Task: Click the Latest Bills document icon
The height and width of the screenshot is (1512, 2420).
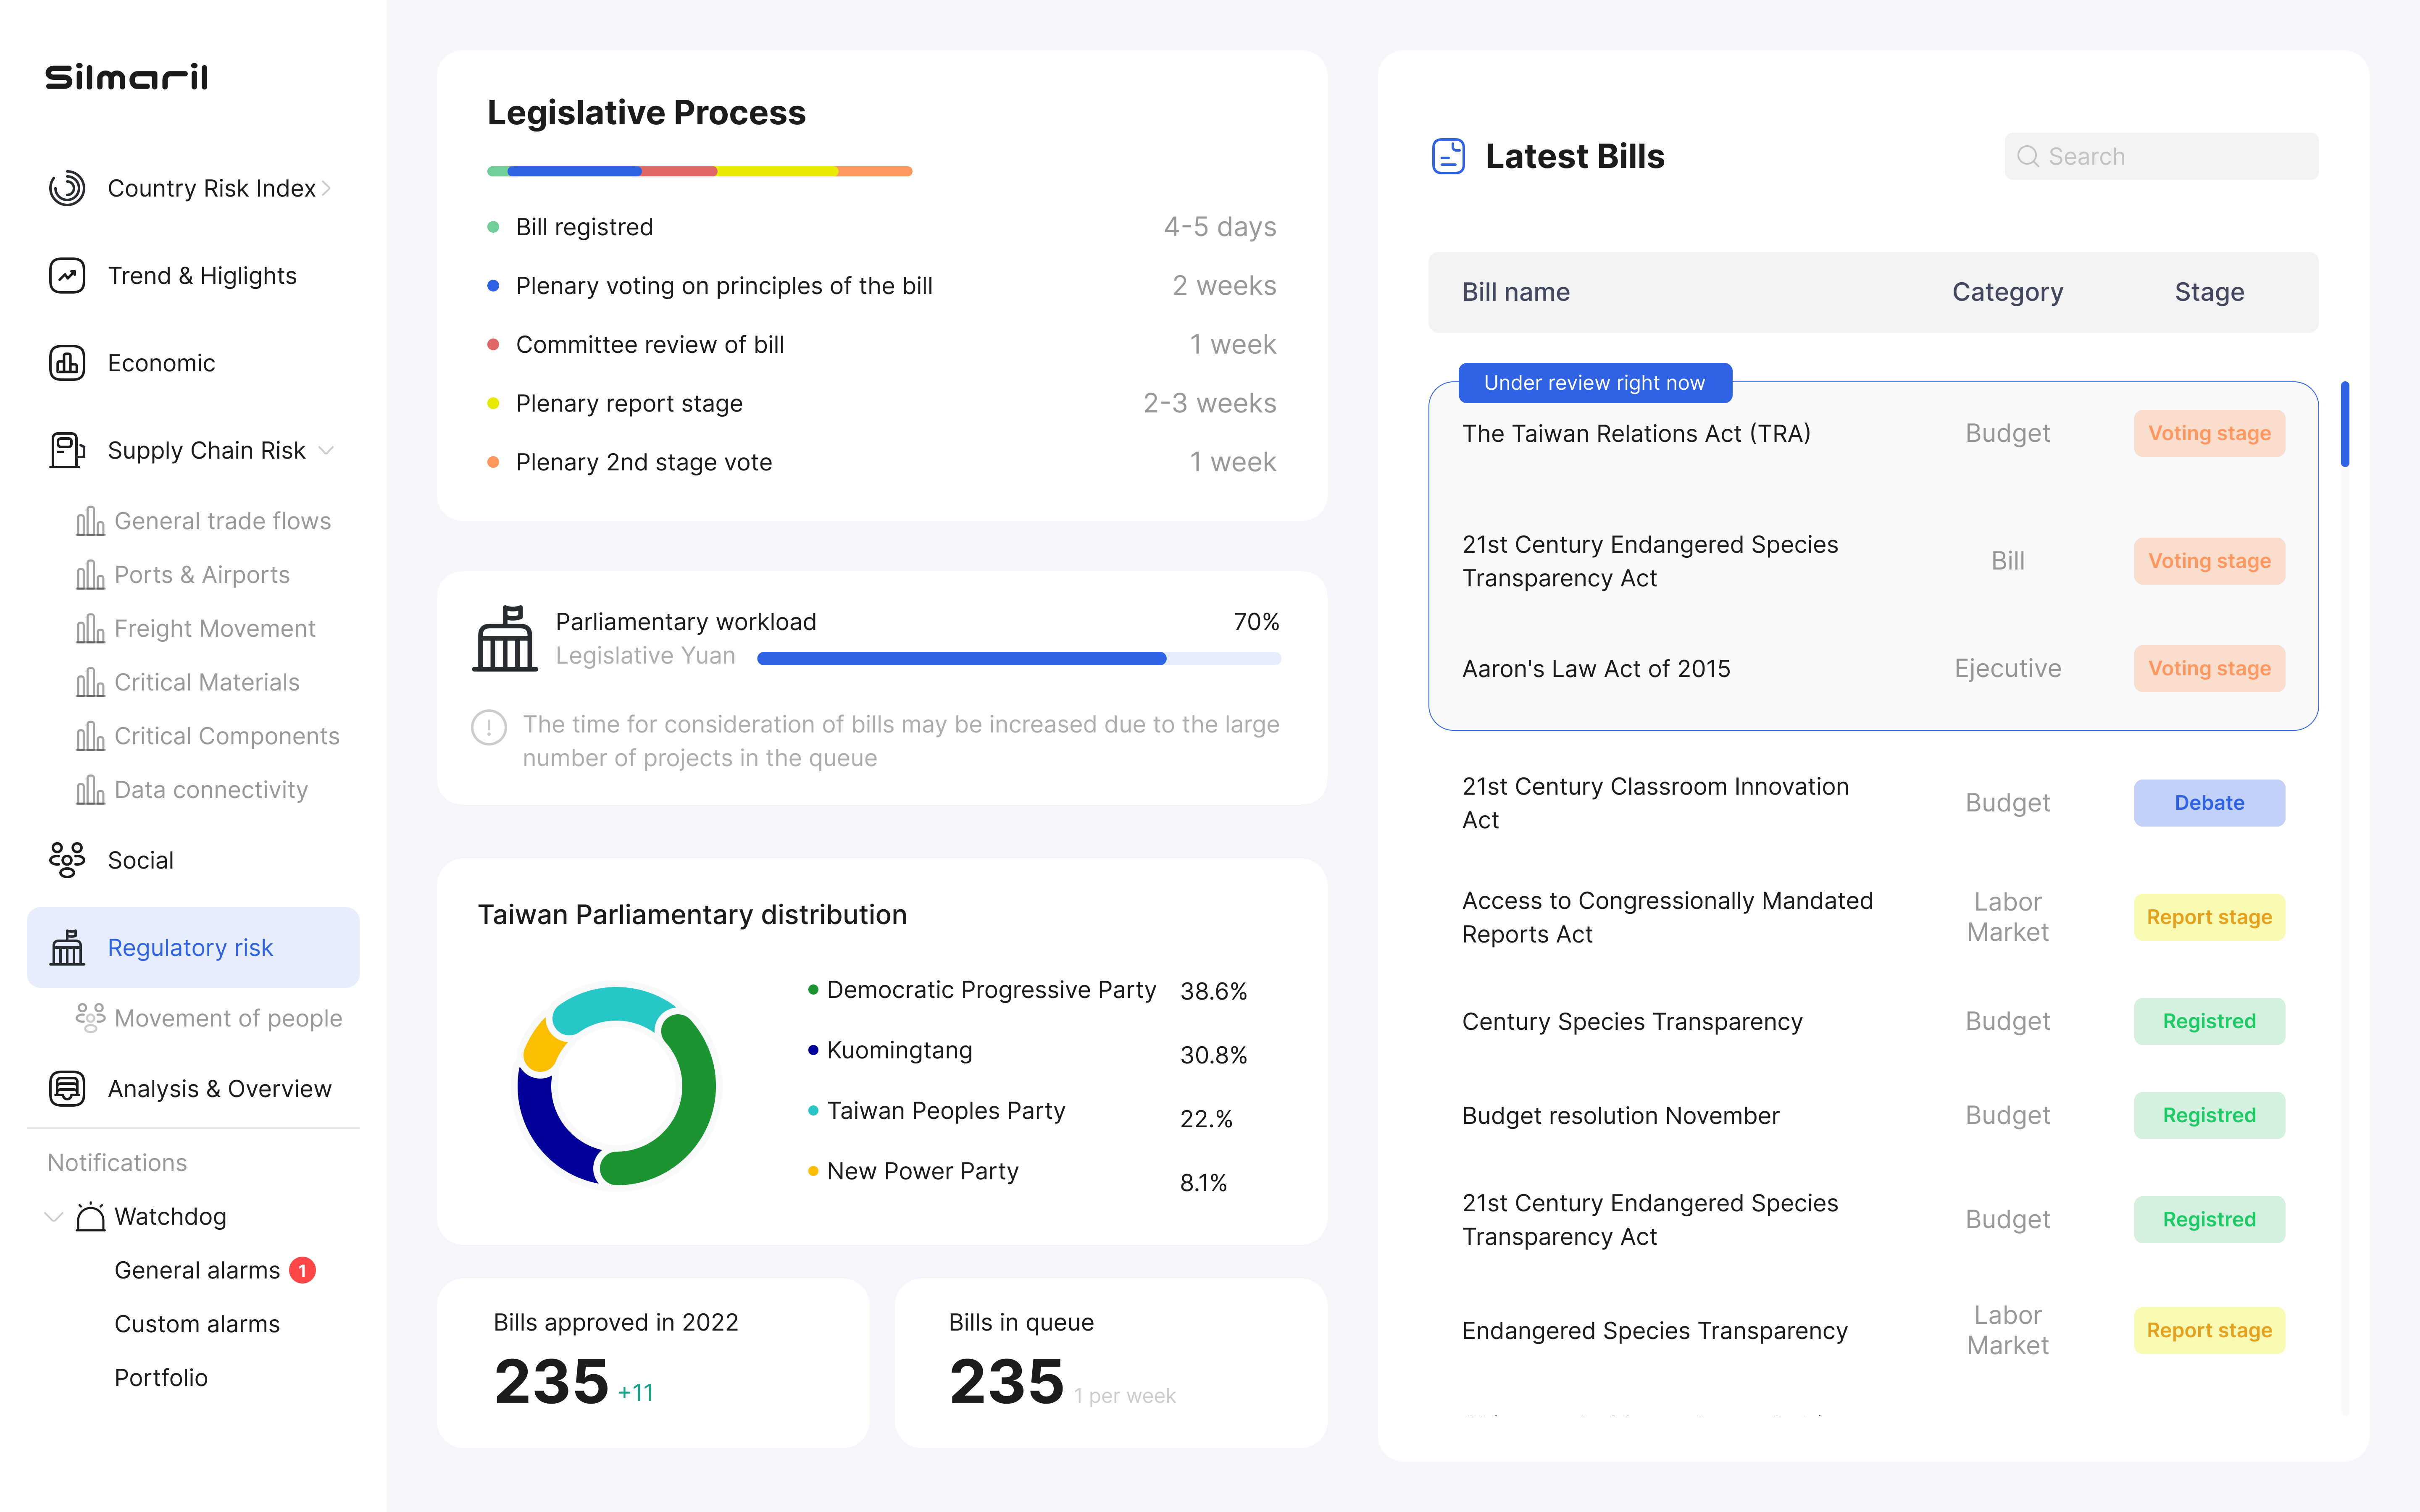Action: click(x=1448, y=156)
